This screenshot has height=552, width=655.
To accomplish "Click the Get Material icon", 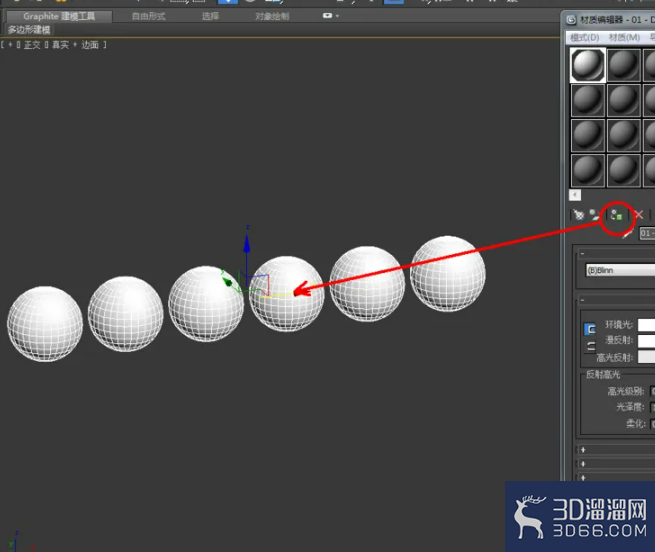I will coord(579,215).
